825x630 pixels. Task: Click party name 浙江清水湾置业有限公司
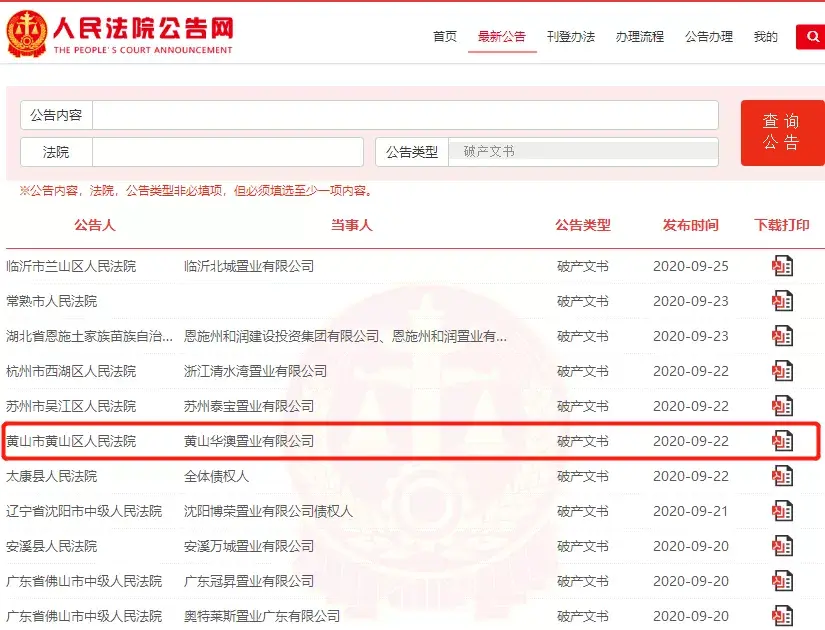click(x=255, y=371)
